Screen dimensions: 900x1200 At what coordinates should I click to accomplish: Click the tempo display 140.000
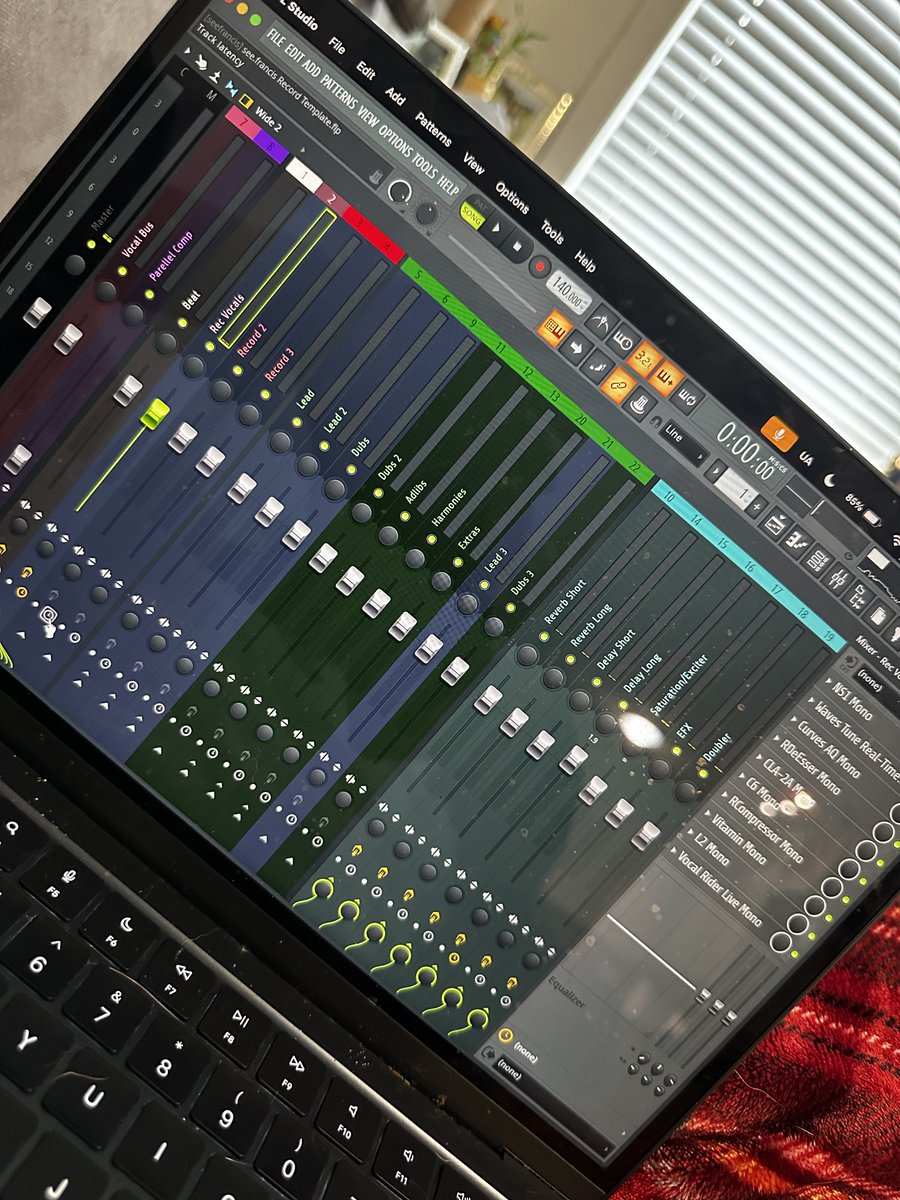click(x=569, y=295)
